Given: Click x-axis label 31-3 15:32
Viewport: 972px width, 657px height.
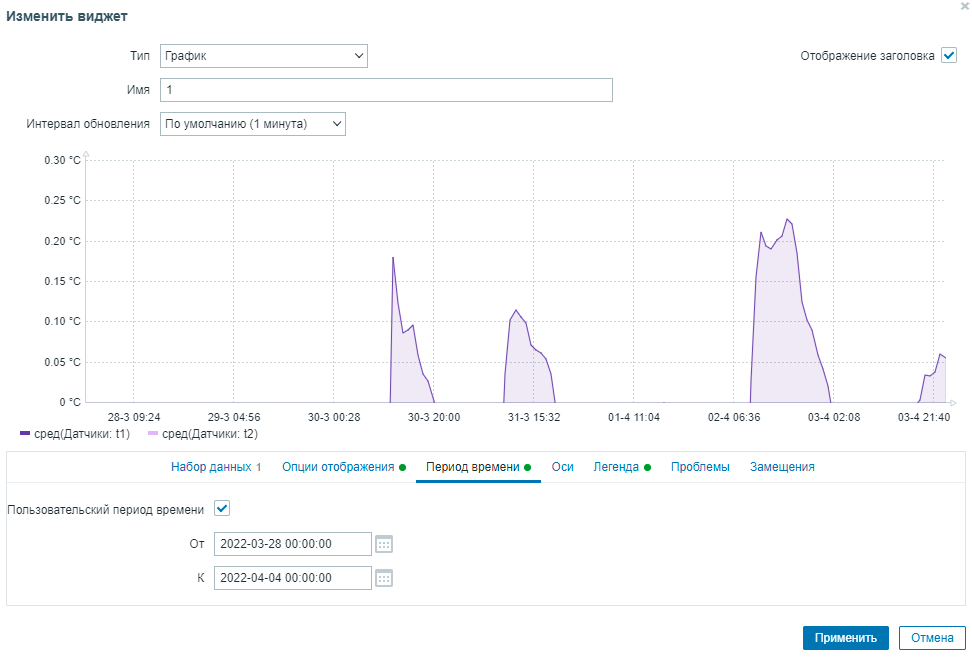Looking at the screenshot, I should point(534,417).
